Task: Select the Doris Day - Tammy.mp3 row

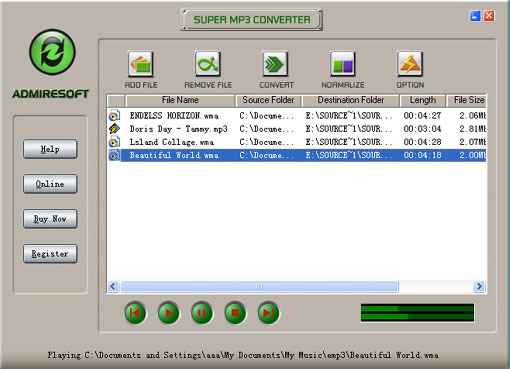Action: (297, 129)
